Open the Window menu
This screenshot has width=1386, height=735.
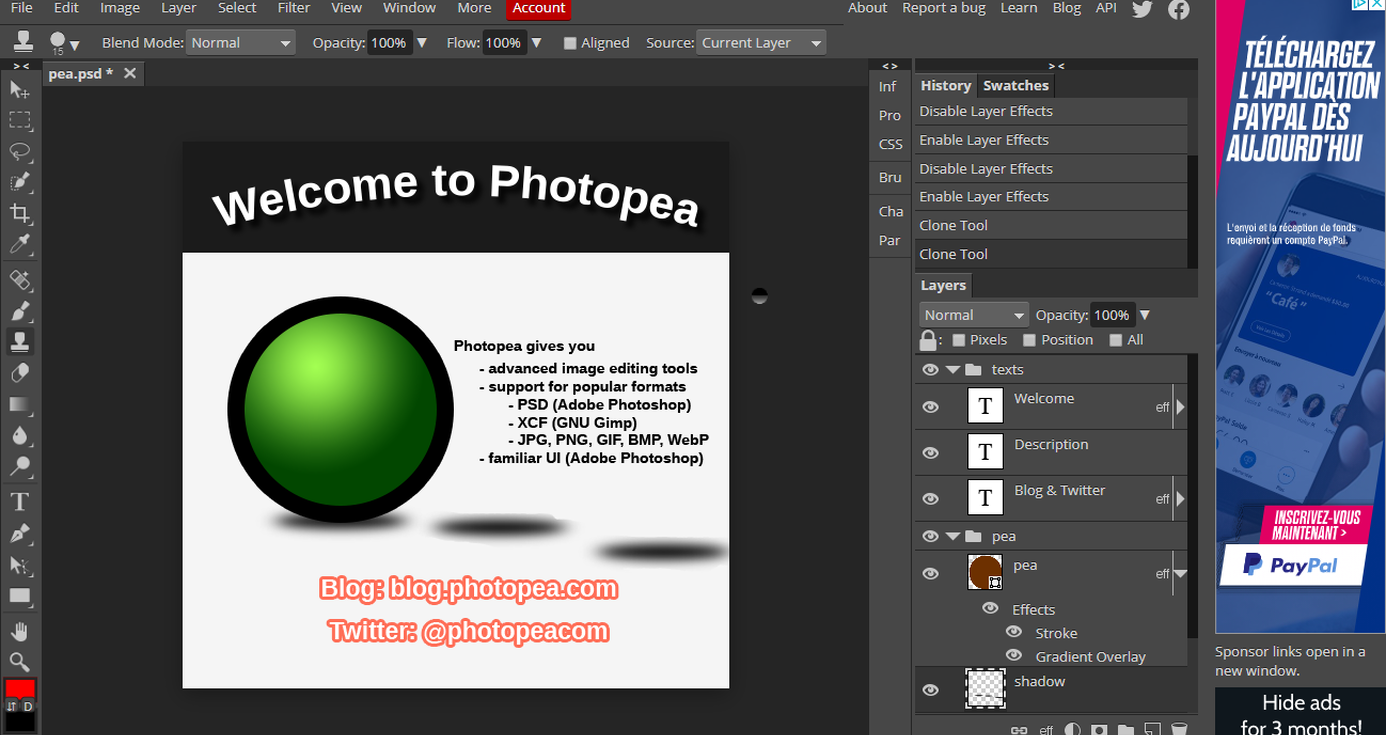click(410, 8)
